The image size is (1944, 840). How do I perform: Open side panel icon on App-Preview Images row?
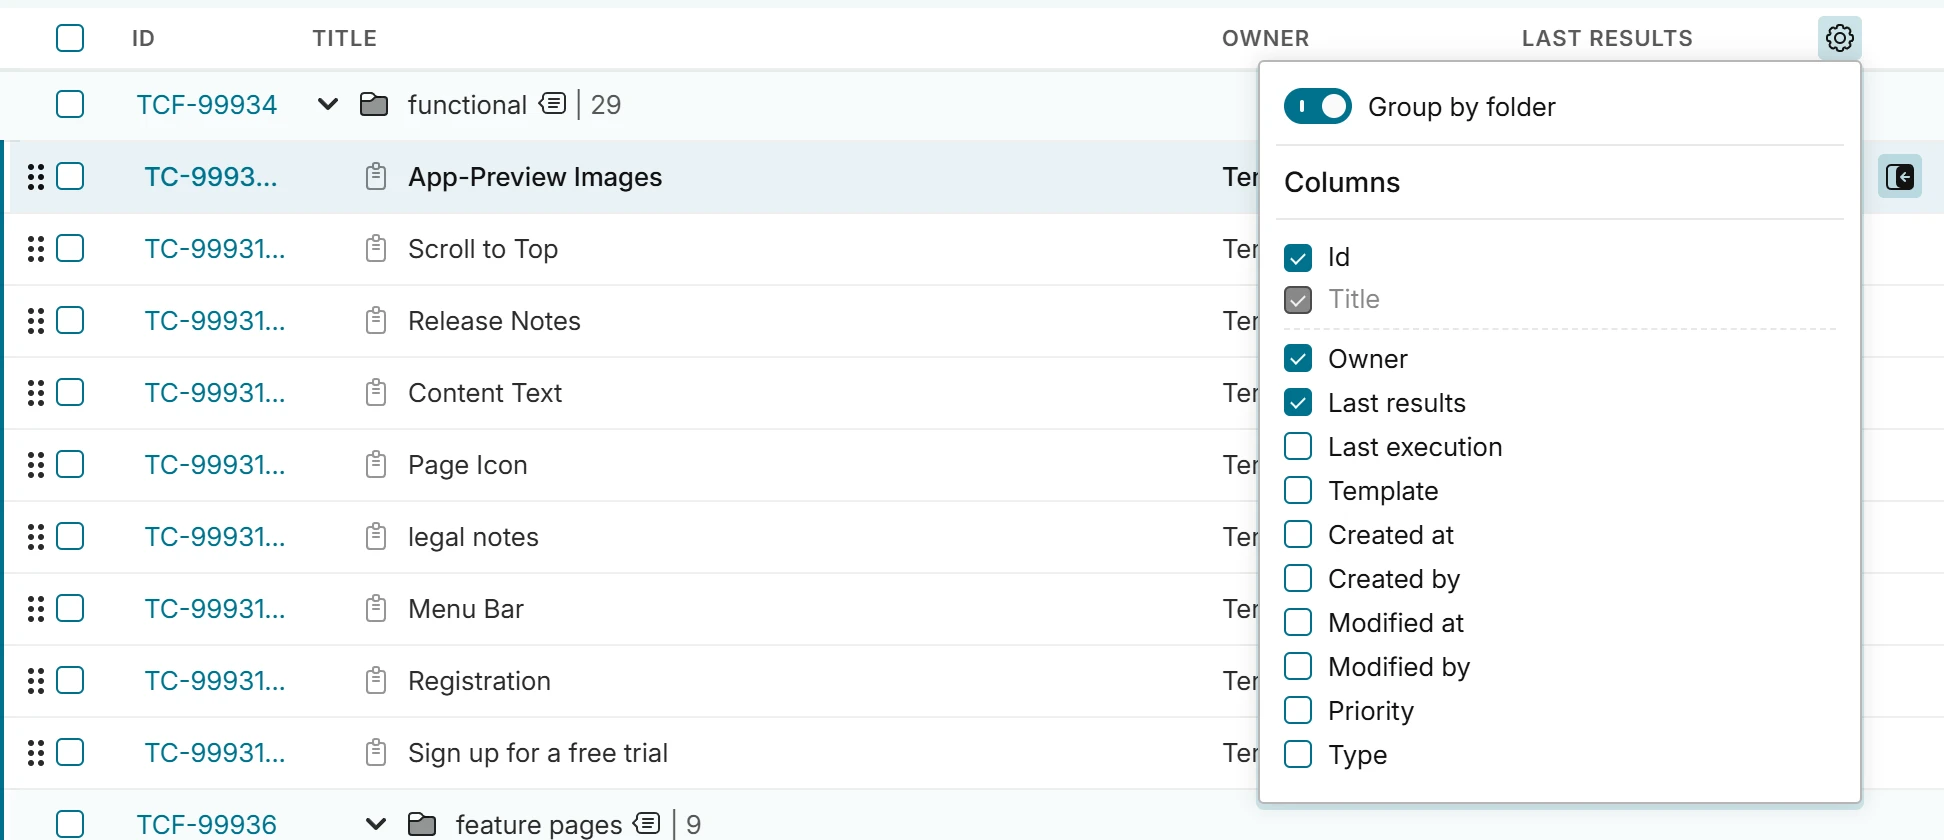pyautogui.click(x=1900, y=177)
